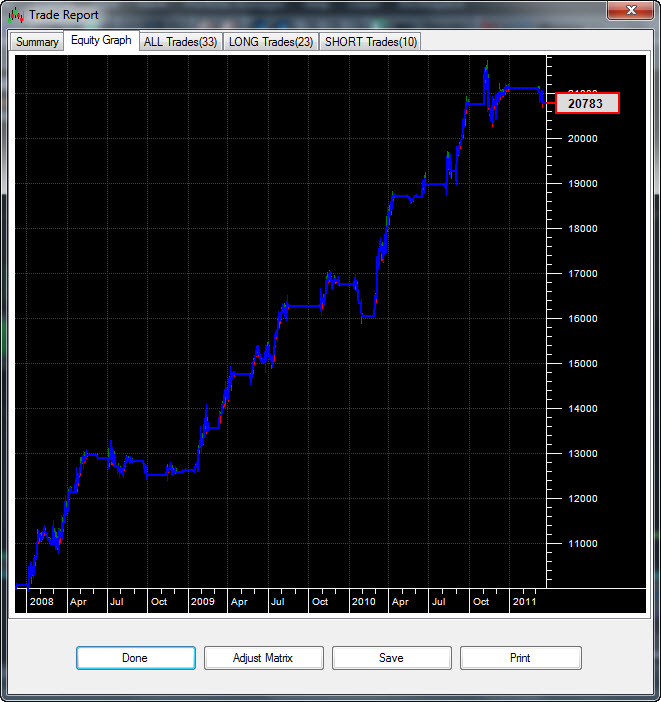Open the ALL Trades(33) tab
Image resolution: width=661 pixels, height=702 pixels.
click(180, 42)
